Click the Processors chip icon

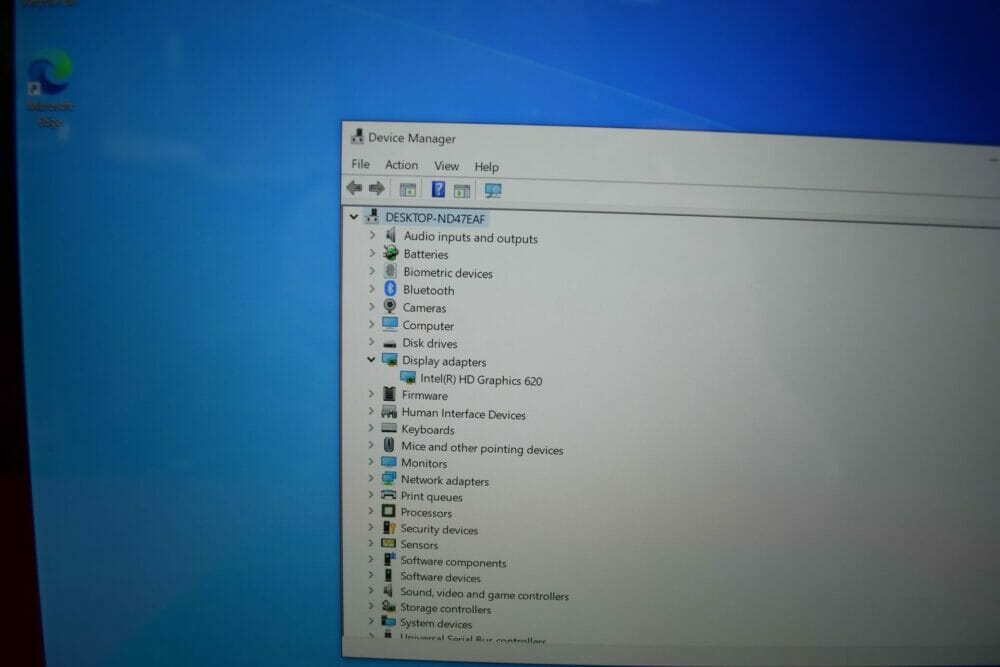(x=388, y=511)
